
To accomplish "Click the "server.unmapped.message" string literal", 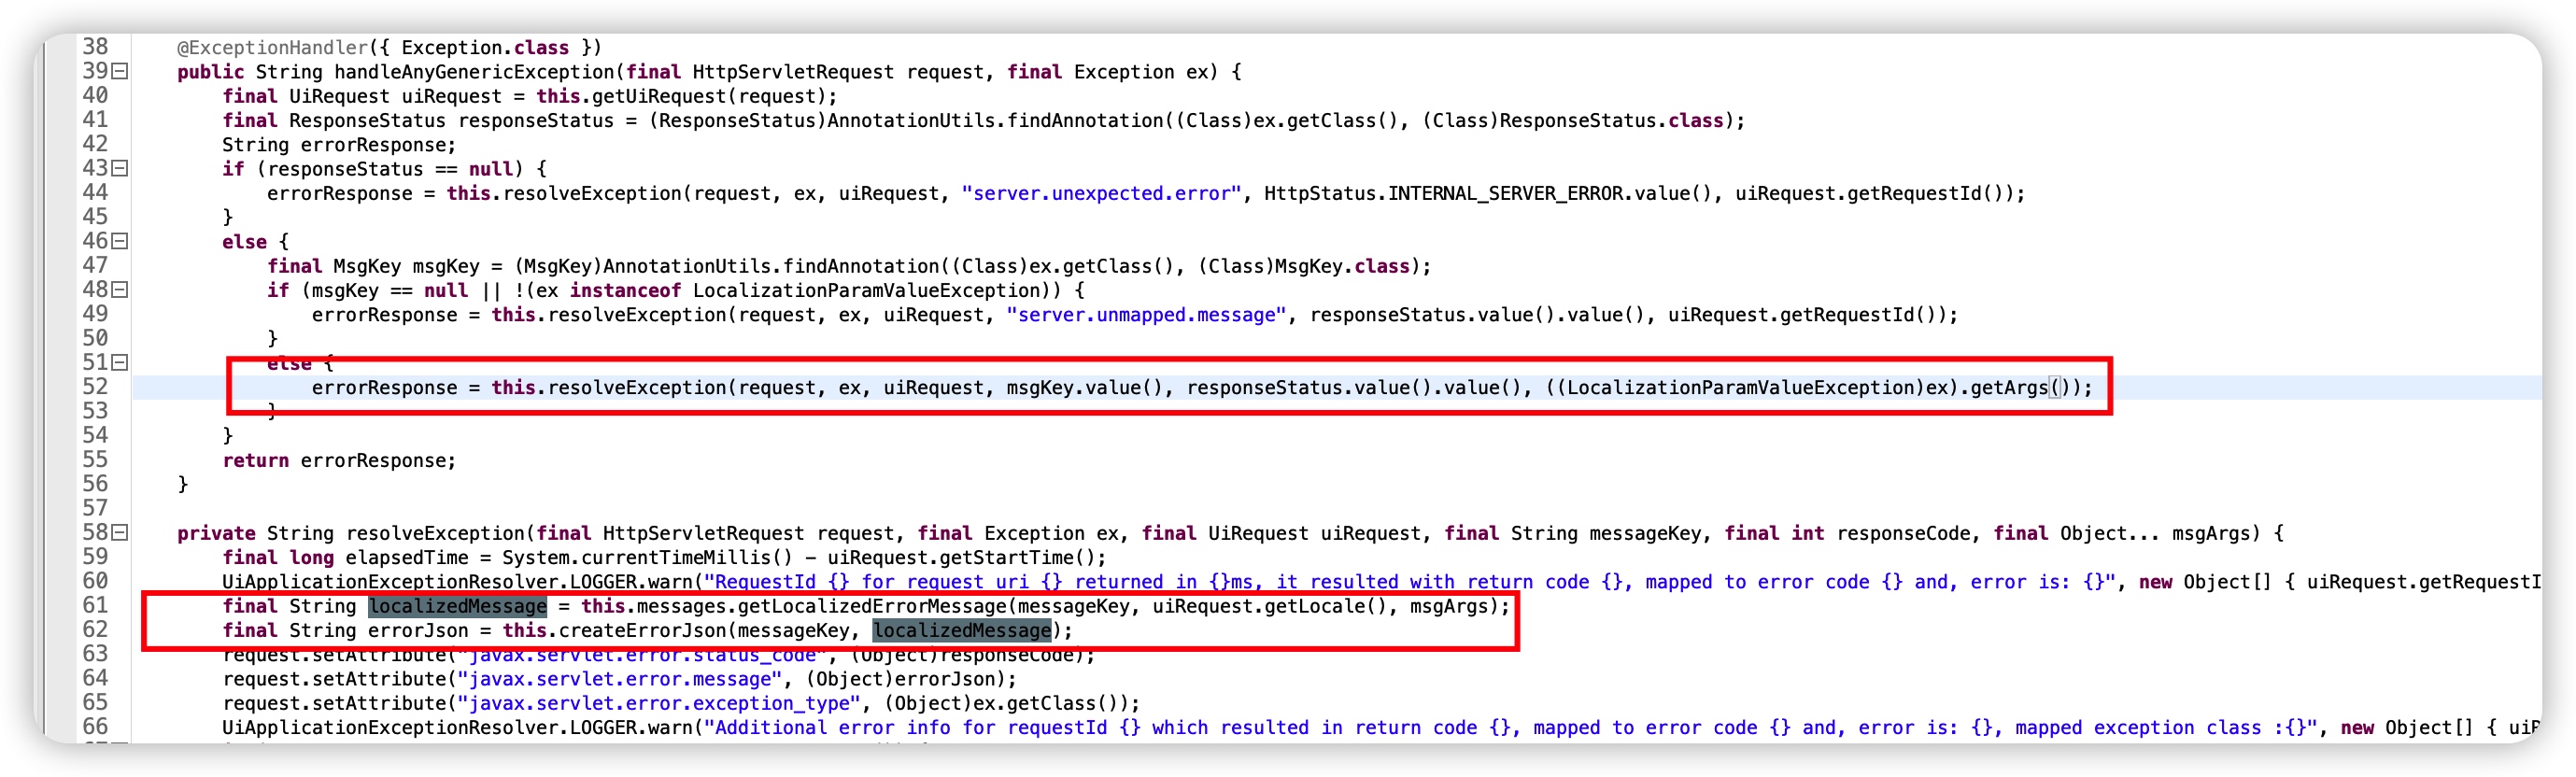I will pos(1145,315).
